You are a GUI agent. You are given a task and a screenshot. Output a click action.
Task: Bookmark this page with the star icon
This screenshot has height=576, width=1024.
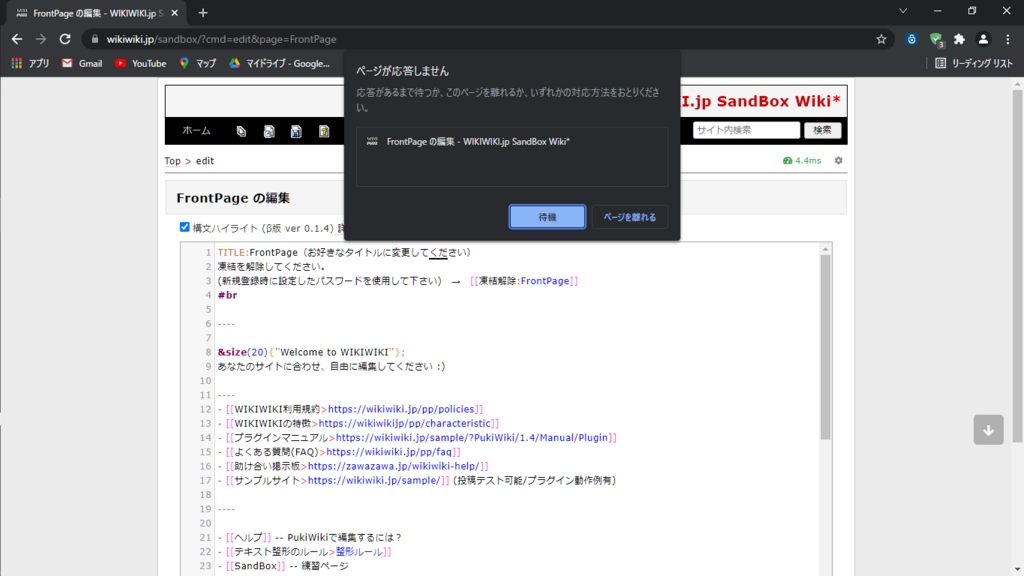click(881, 39)
